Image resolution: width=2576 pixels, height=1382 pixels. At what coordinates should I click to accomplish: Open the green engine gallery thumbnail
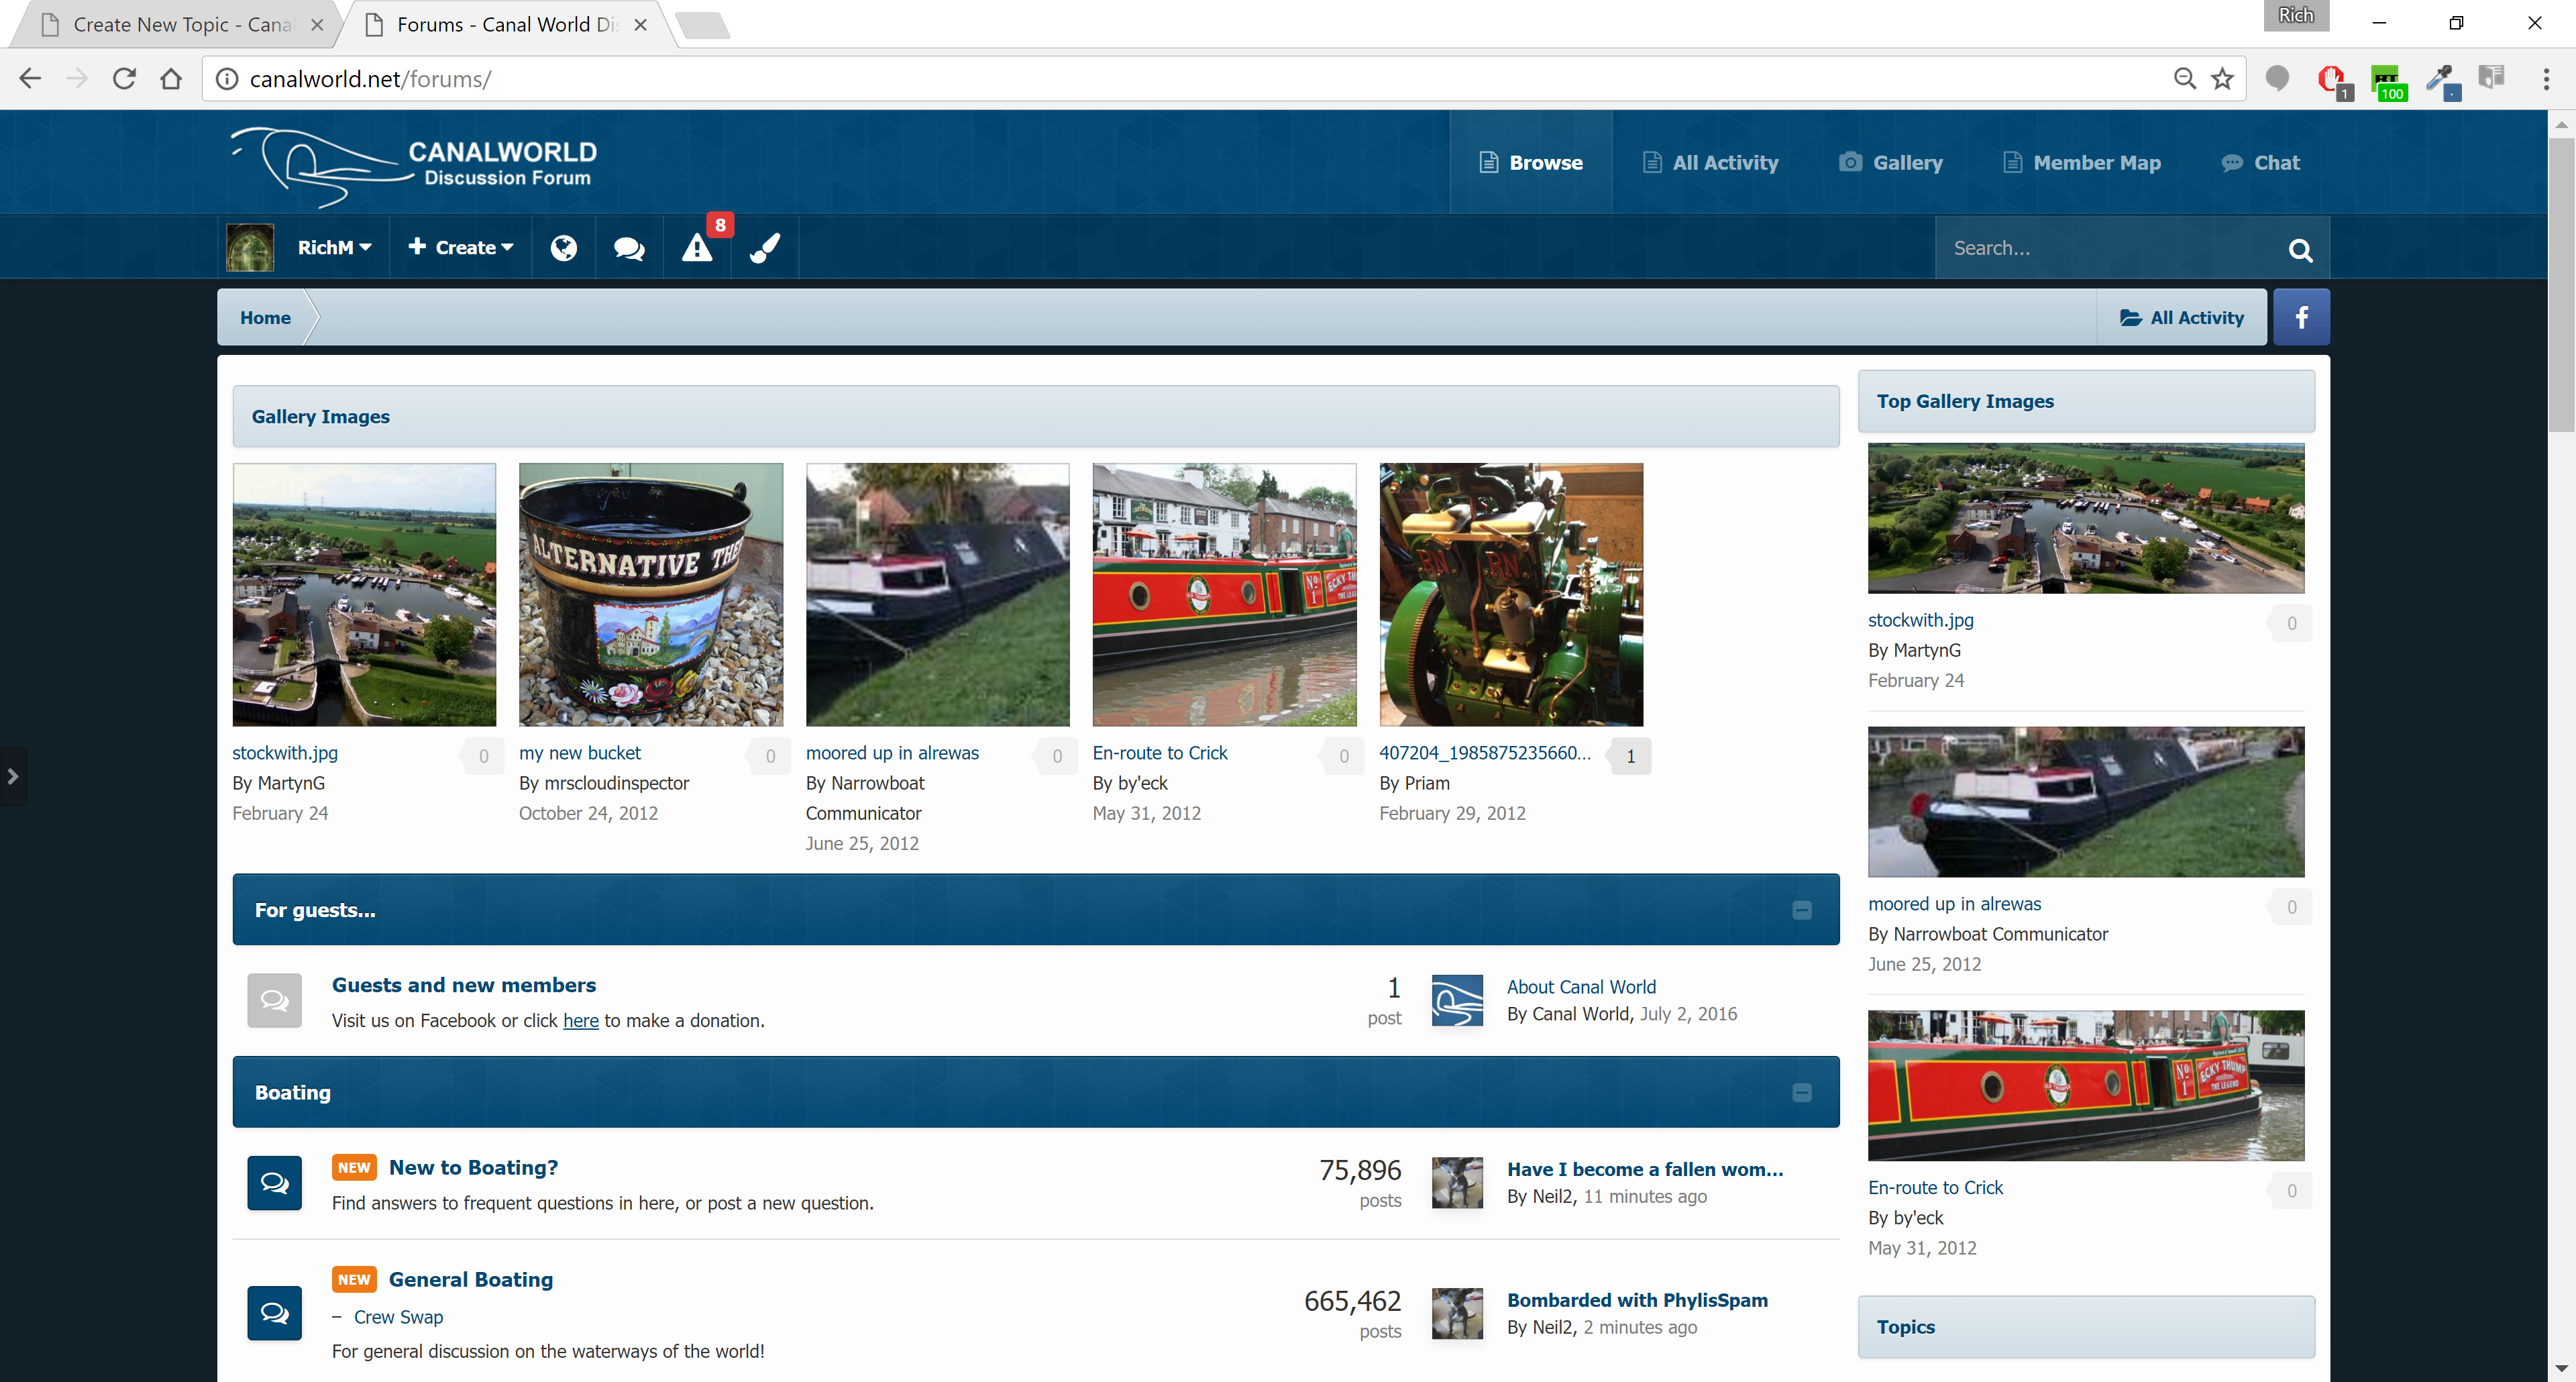pos(1511,594)
